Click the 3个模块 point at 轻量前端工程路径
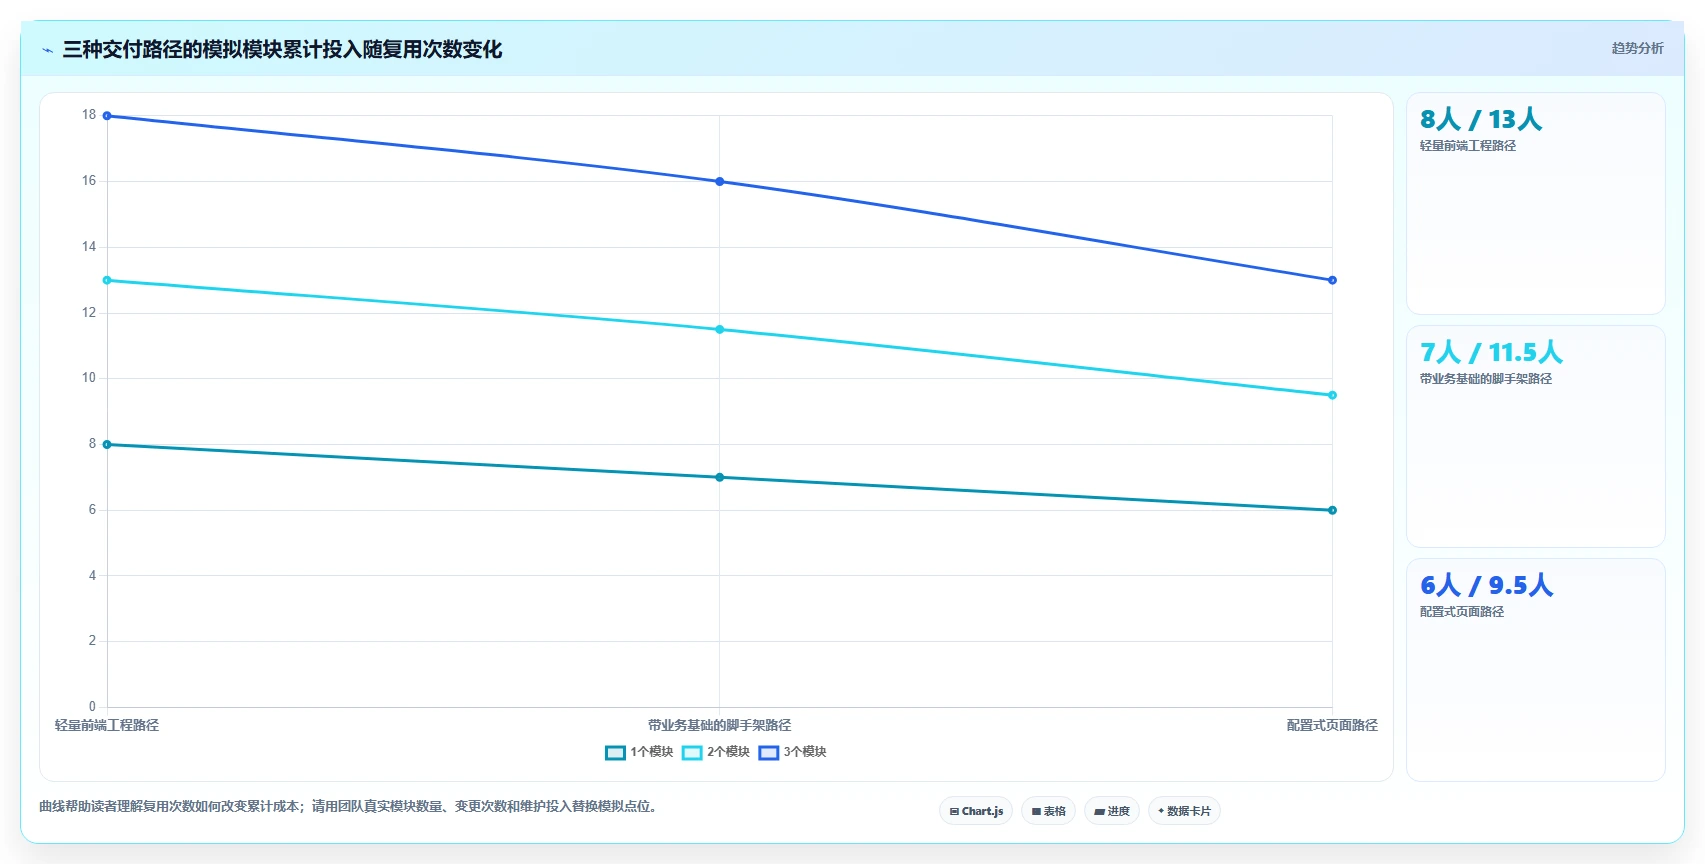 click(107, 116)
